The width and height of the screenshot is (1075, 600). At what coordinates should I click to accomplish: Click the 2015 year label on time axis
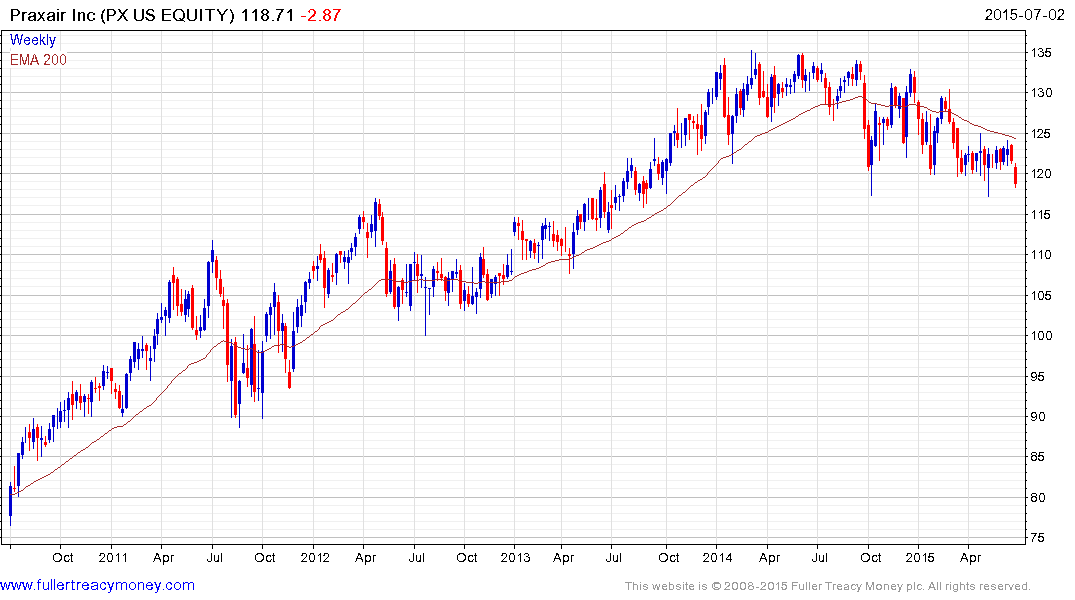coord(919,557)
